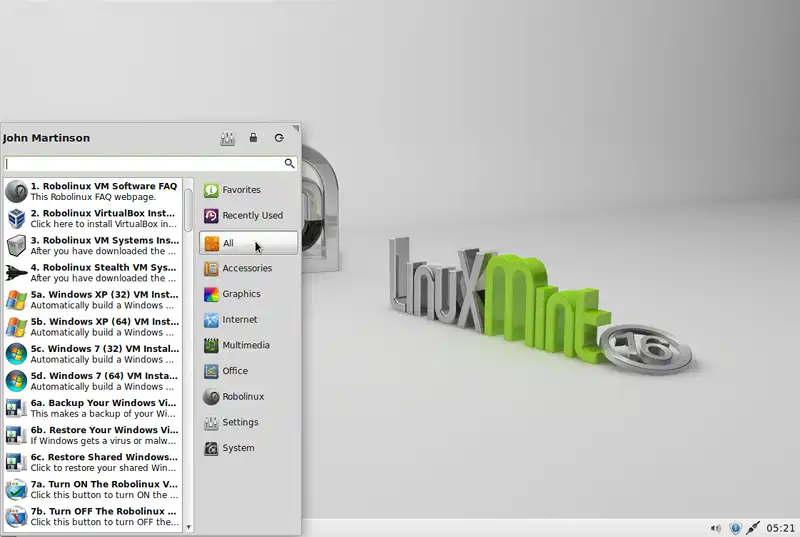The height and width of the screenshot is (537, 800).
Task: Click the 6c. Restore Shared Windows... icon
Action: (x=16, y=462)
